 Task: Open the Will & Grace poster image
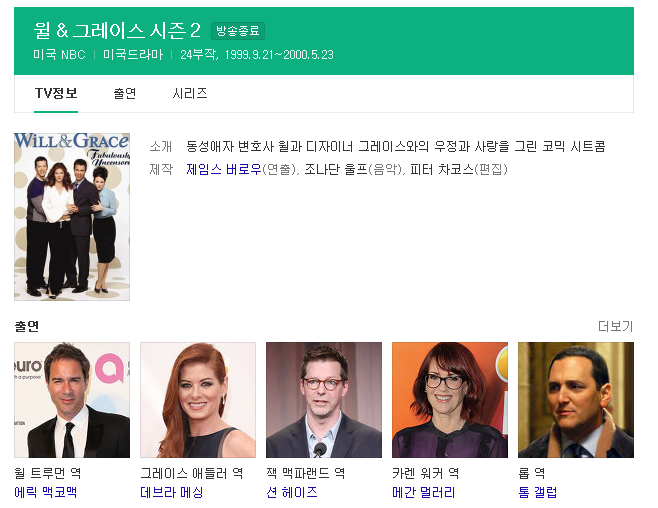point(72,216)
